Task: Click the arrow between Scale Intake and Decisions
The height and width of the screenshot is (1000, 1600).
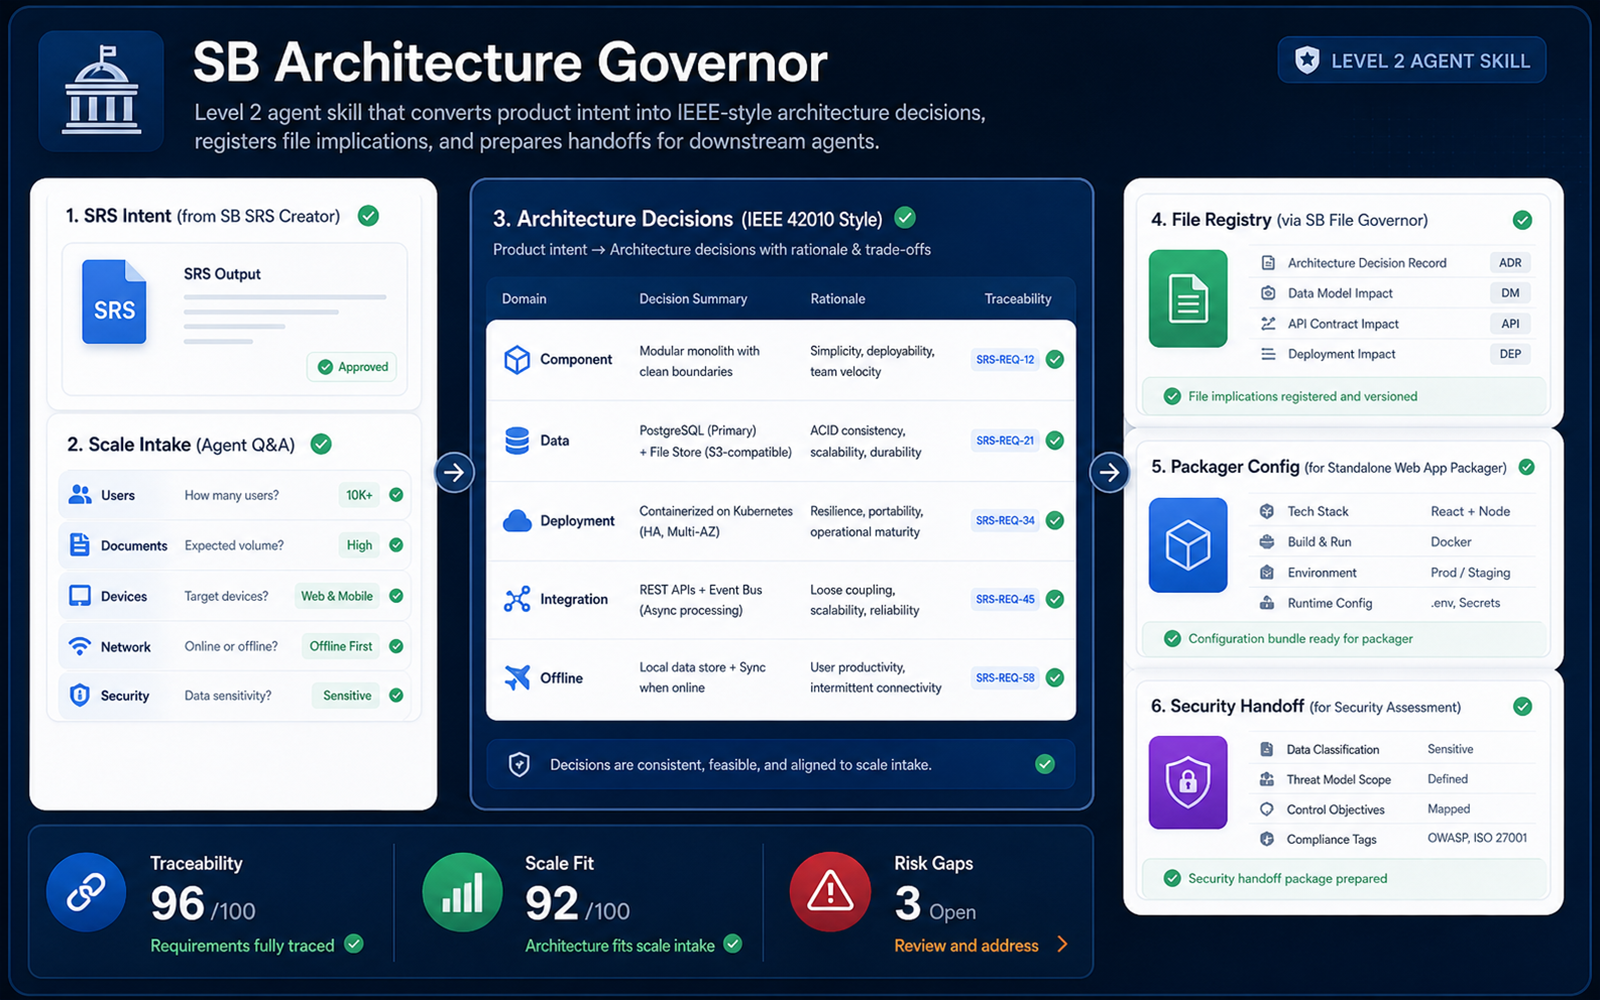Action: [454, 472]
